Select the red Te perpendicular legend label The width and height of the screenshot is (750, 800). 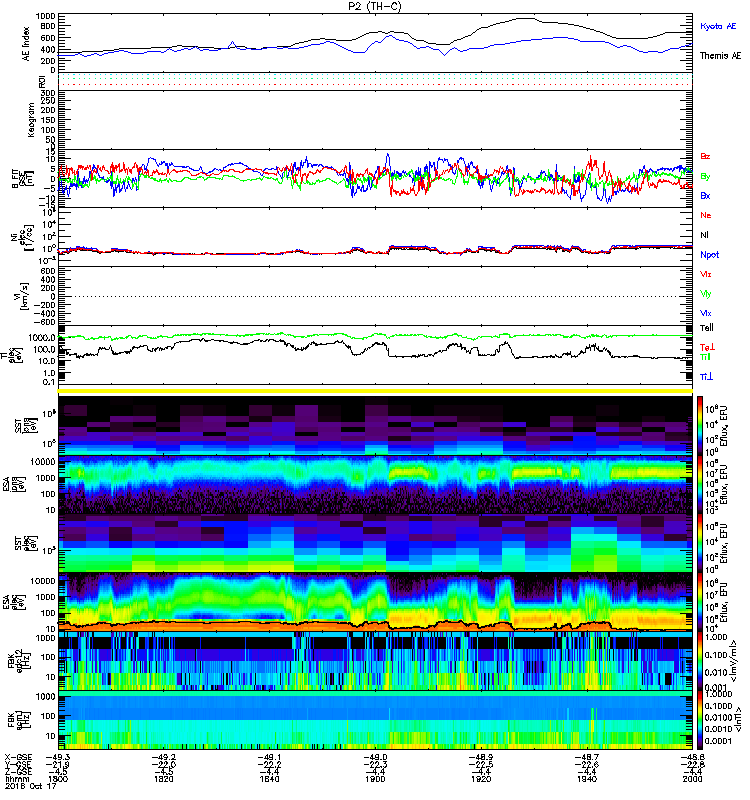[x=707, y=347]
